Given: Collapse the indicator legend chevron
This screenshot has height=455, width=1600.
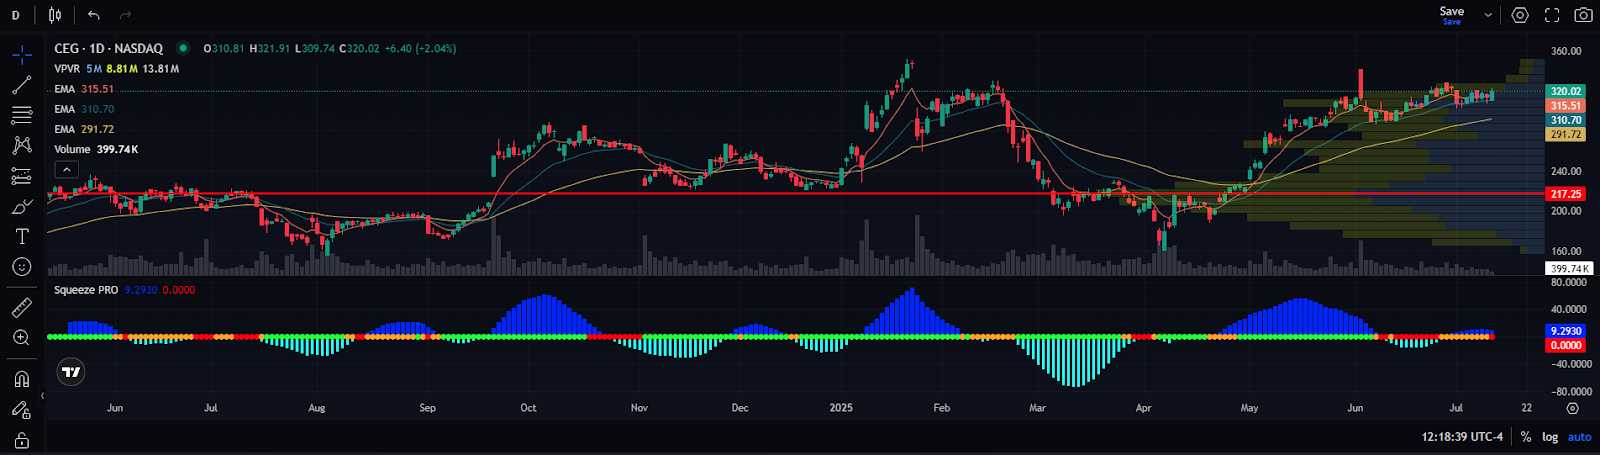Looking at the screenshot, I should tap(66, 170).
